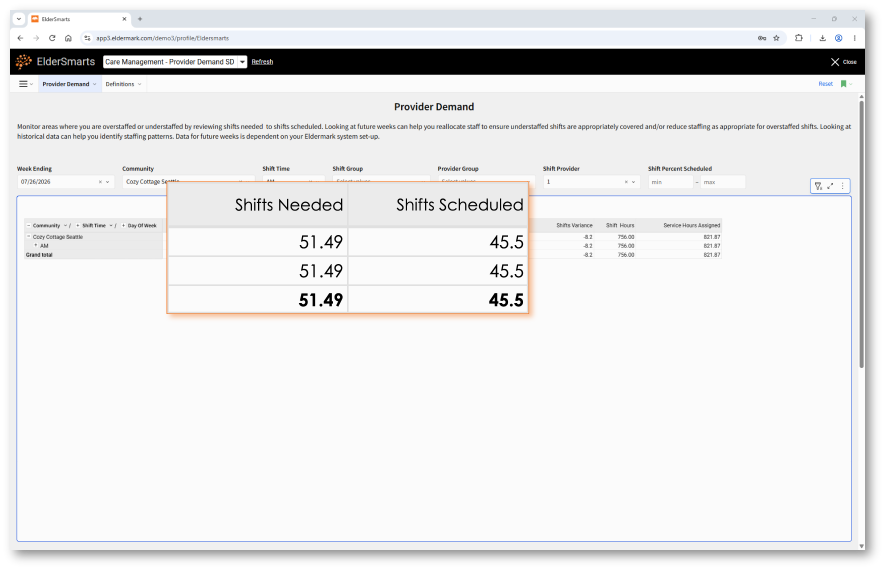
Task: Switch to the Definitions tab
Action: (x=120, y=84)
